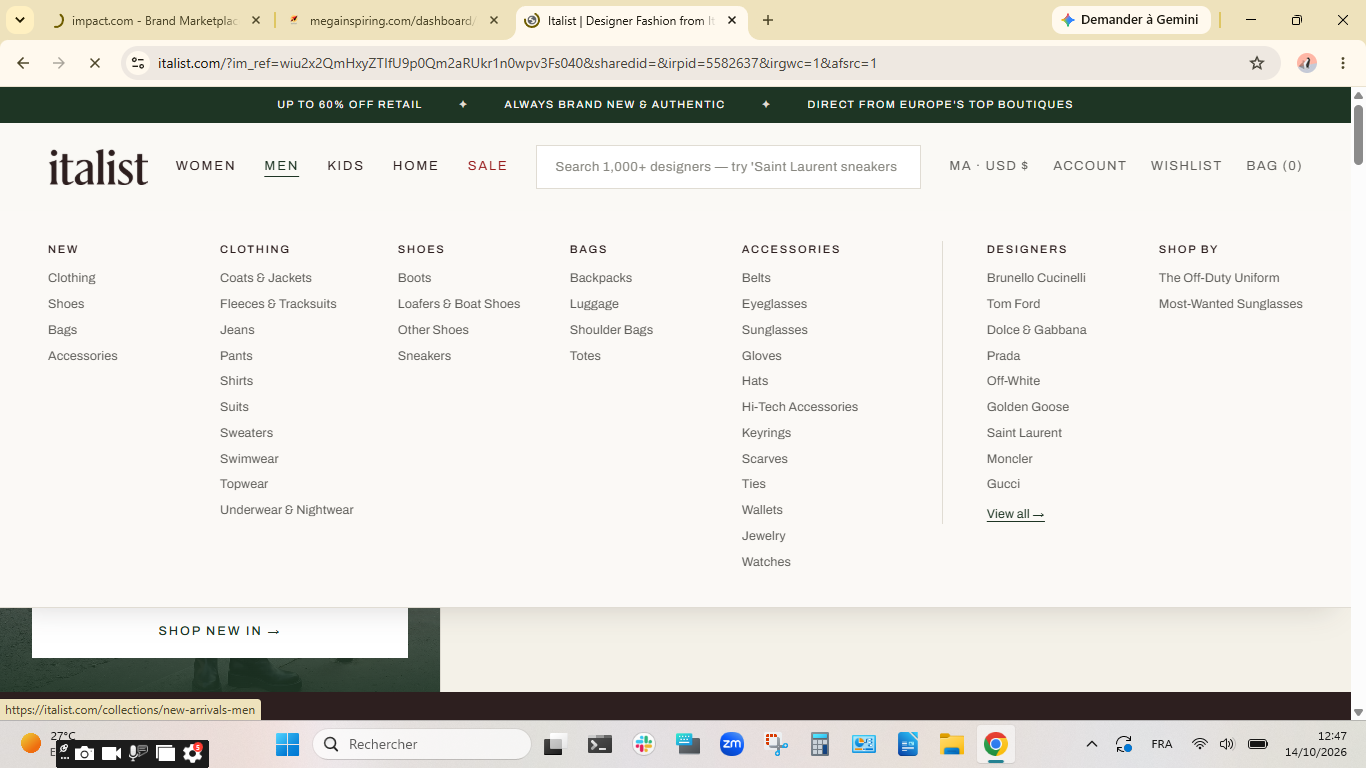Expand the tab search dropdown arrow

19,20
